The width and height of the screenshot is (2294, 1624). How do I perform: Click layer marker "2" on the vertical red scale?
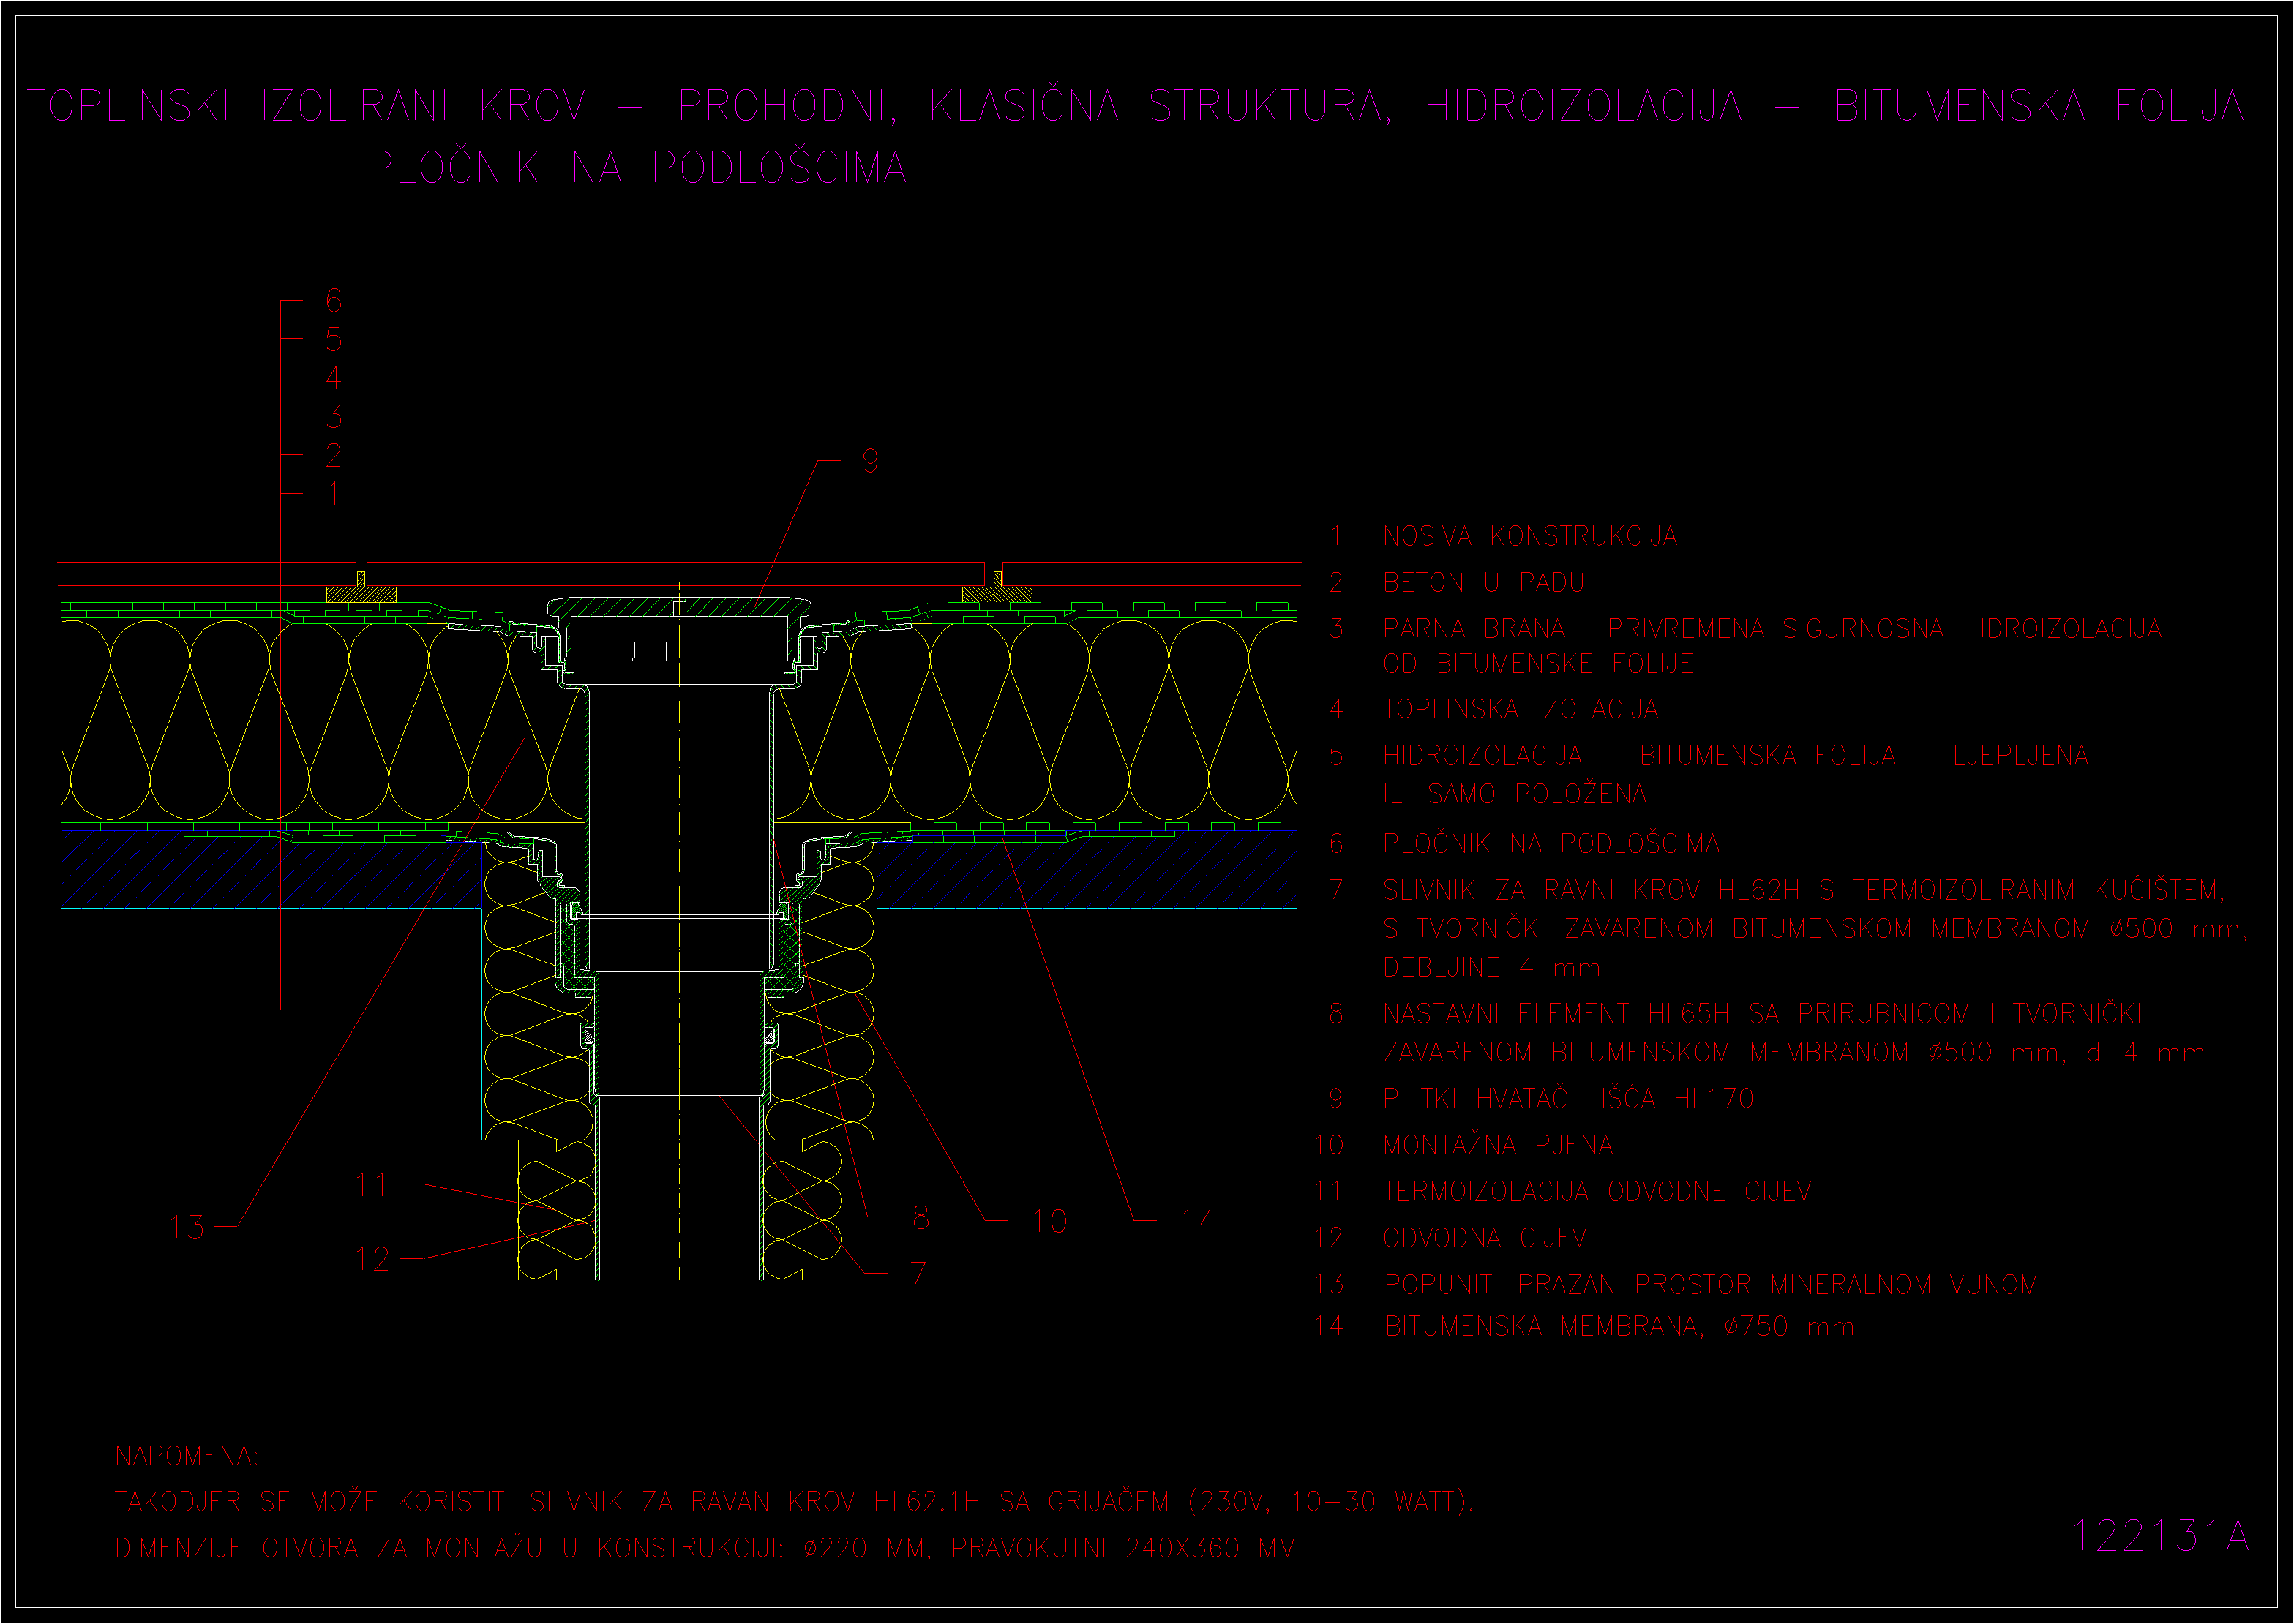[334, 455]
